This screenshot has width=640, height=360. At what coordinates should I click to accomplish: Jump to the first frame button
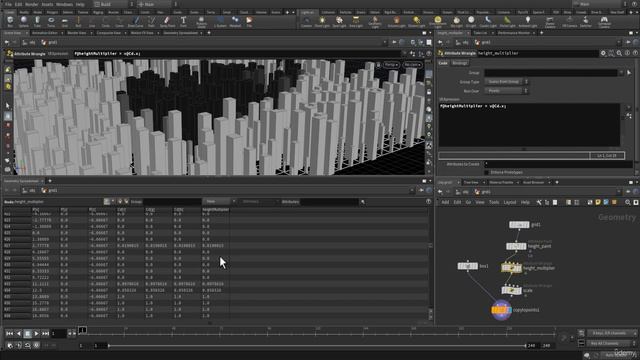click(9, 333)
